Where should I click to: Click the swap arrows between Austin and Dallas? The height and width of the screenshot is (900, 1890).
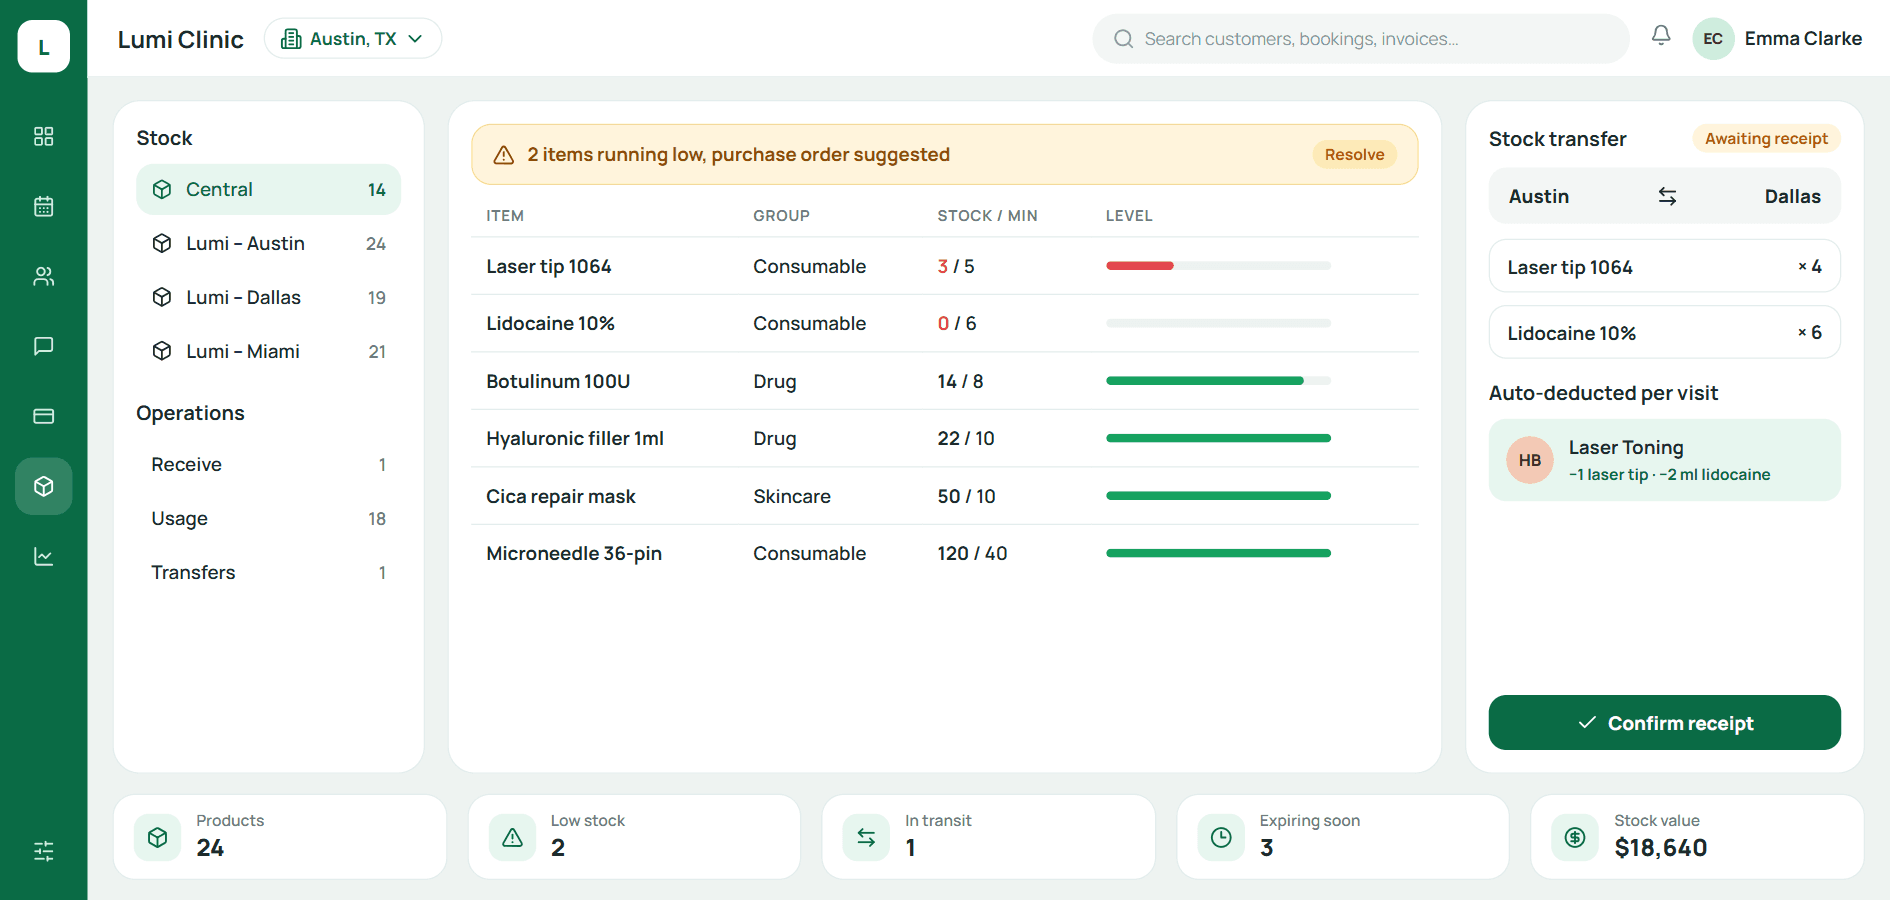[1667, 196]
